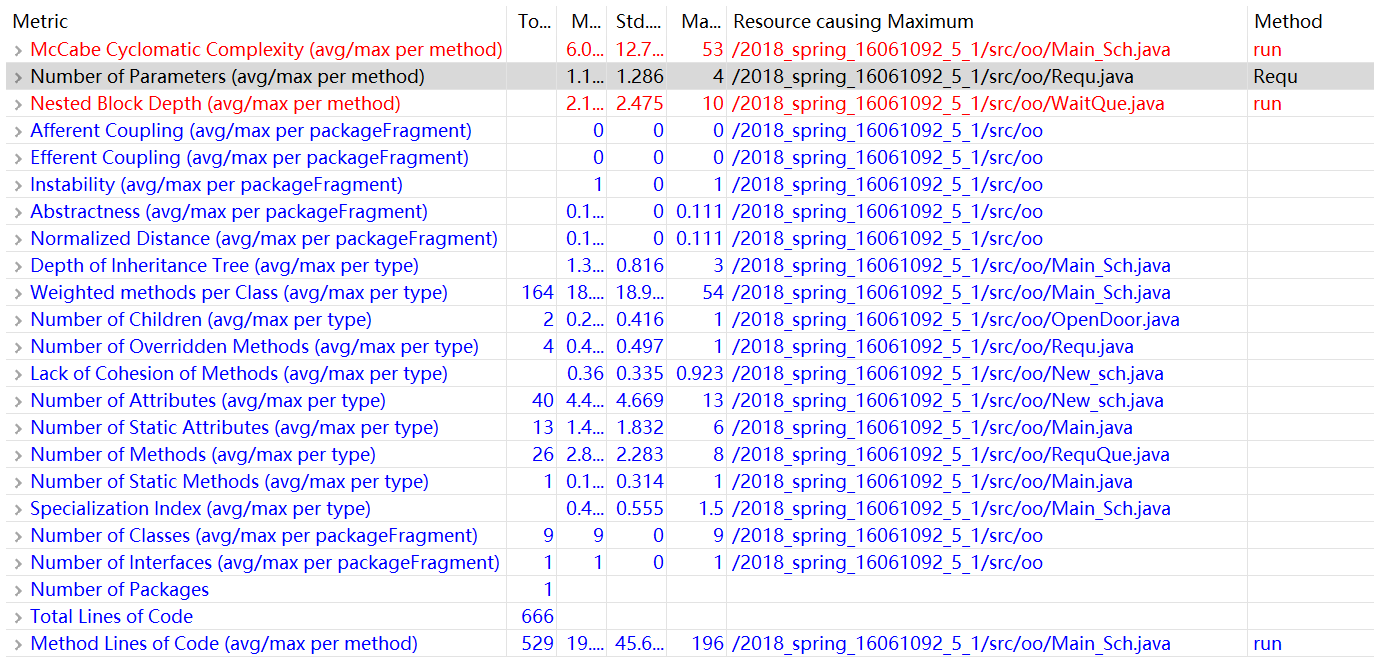The width and height of the screenshot is (1374, 657).
Task: Select Nested Block Depth metric label
Action: [215, 104]
